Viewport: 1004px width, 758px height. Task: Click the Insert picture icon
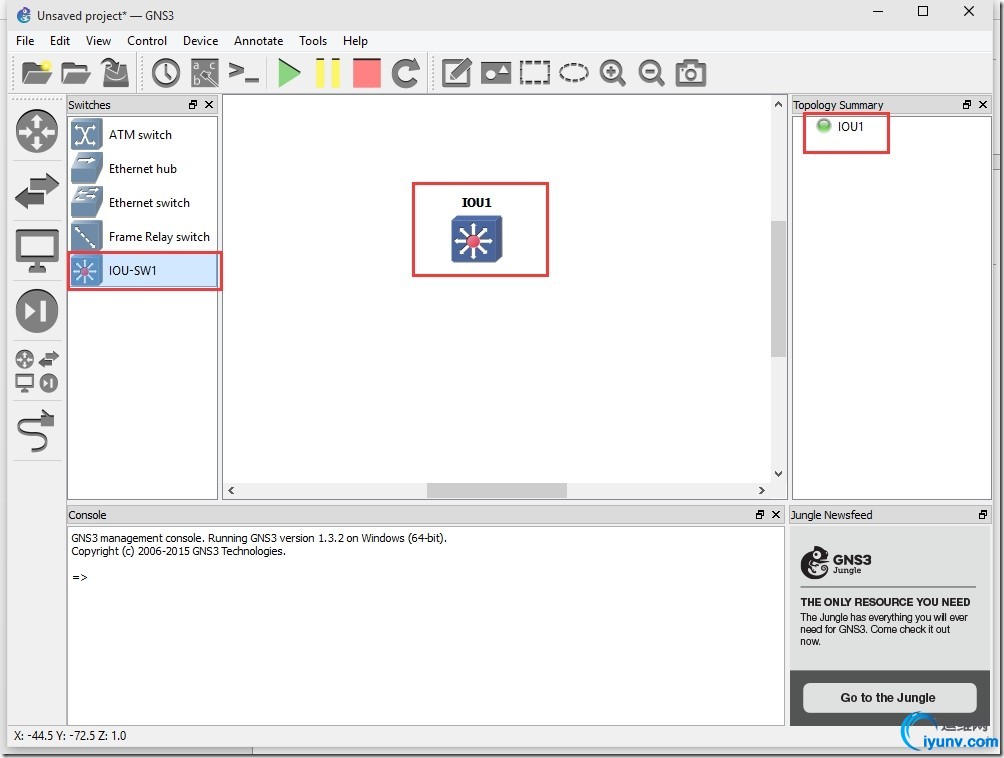coord(496,72)
